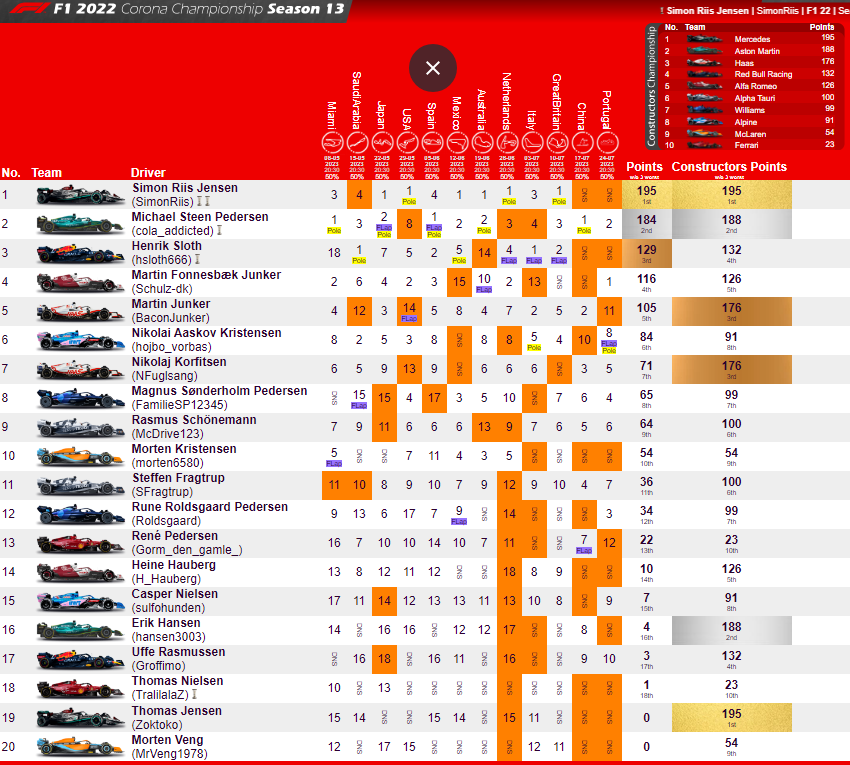Select the Miami circuit icon
Screen dimensions: 850x765
[332, 144]
